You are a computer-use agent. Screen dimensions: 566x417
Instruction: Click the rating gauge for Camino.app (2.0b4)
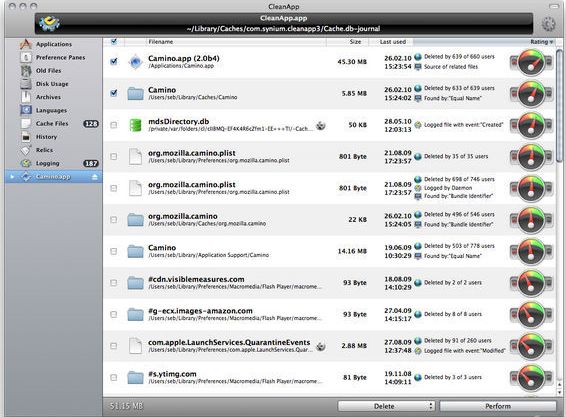pyautogui.click(x=531, y=62)
